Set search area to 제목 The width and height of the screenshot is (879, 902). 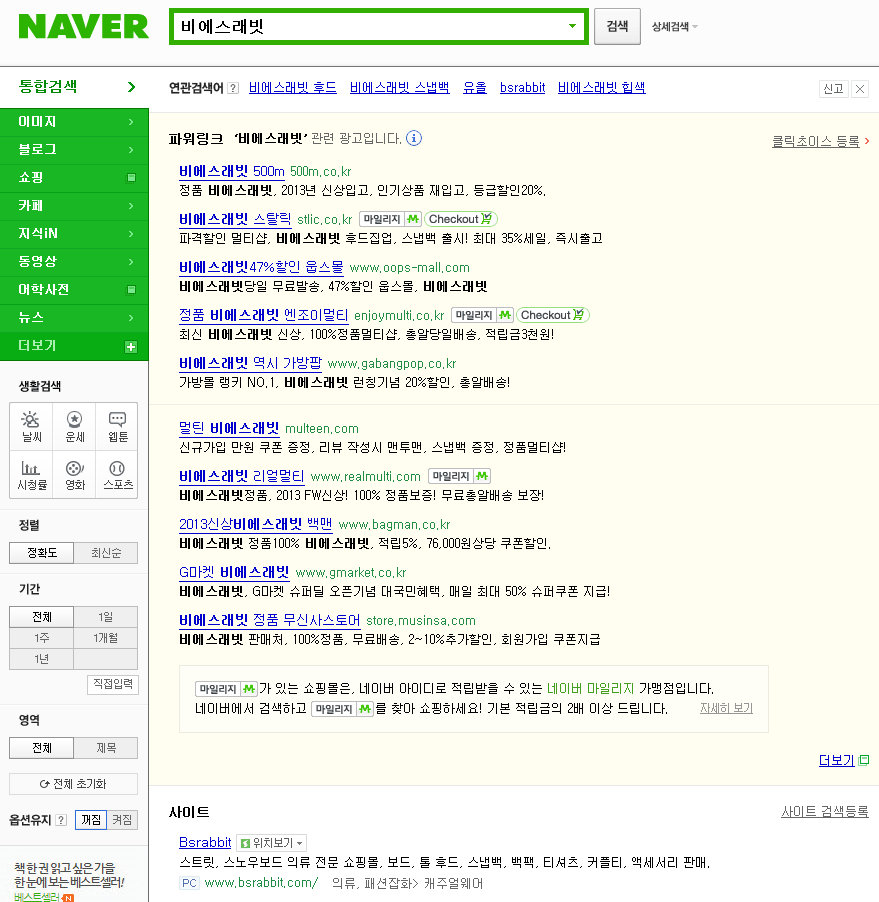[106, 748]
